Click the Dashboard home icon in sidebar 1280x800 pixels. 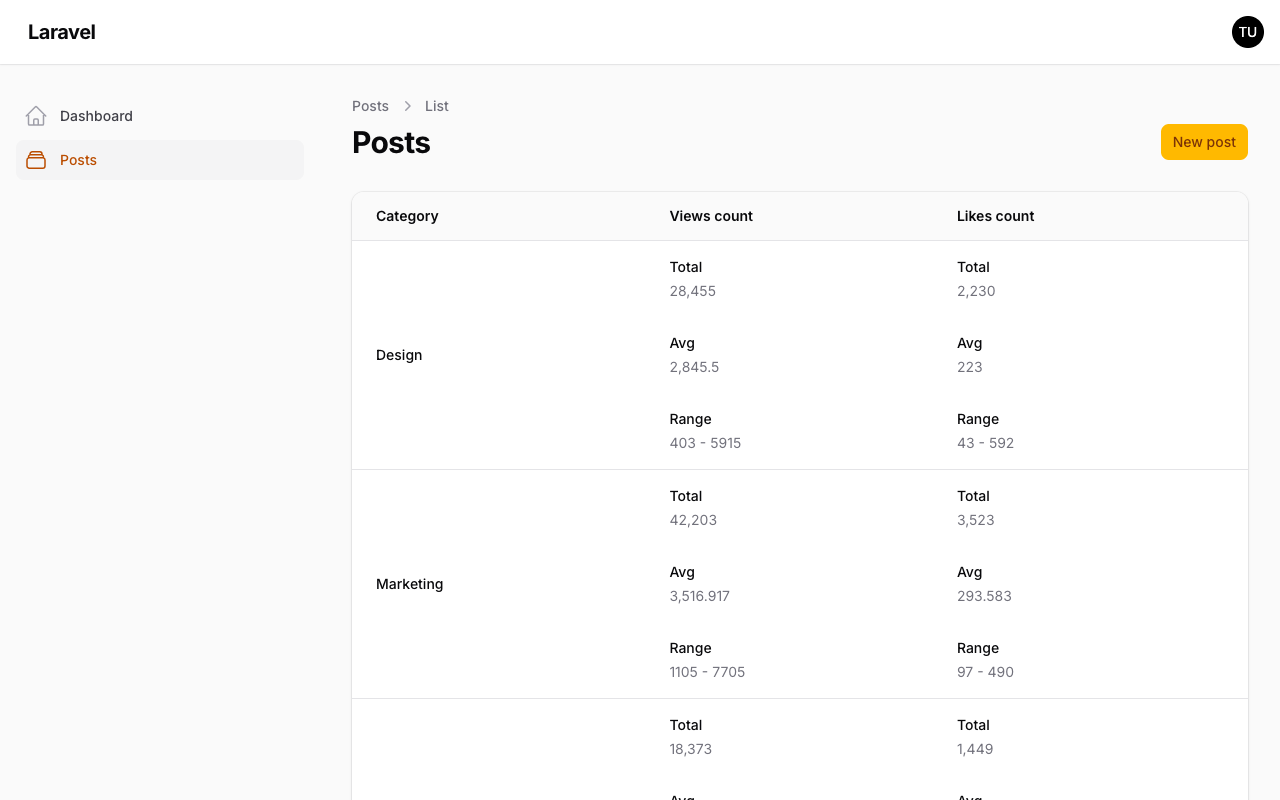point(36,116)
